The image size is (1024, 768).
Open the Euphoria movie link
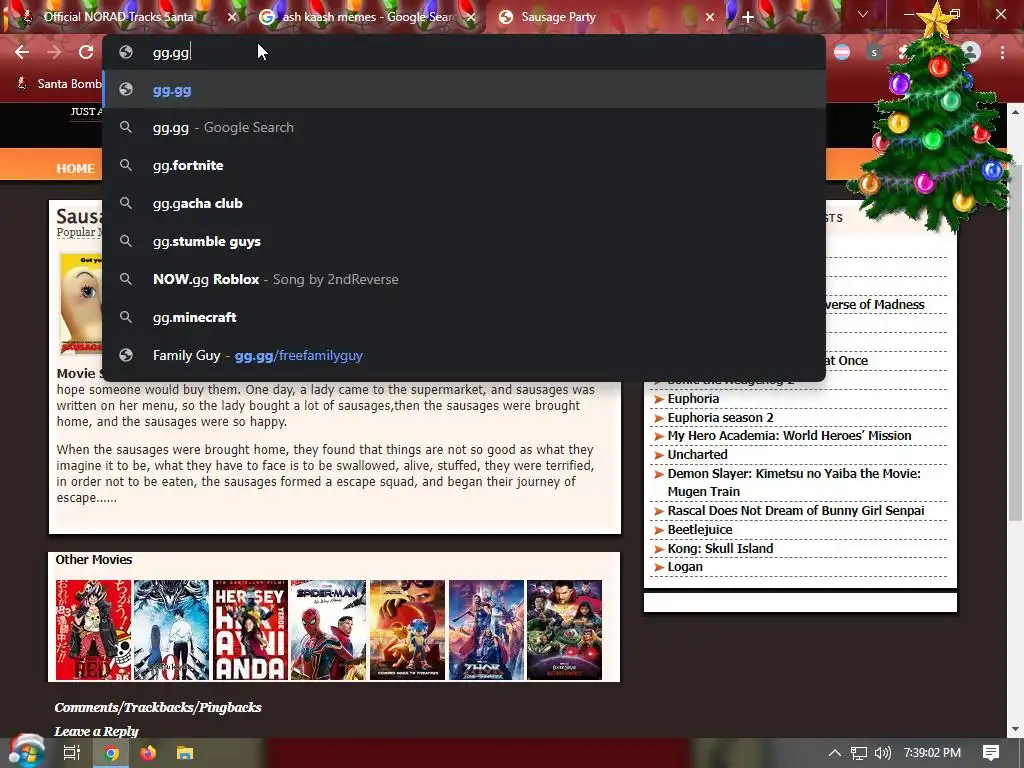click(693, 398)
